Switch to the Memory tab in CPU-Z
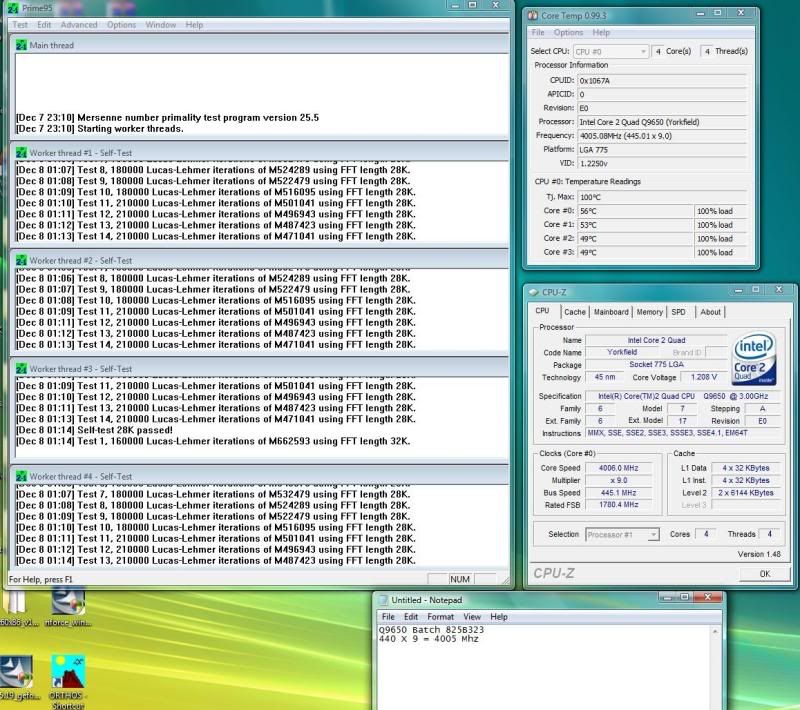Viewport: 800px width, 710px height. [x=649, y=312]
